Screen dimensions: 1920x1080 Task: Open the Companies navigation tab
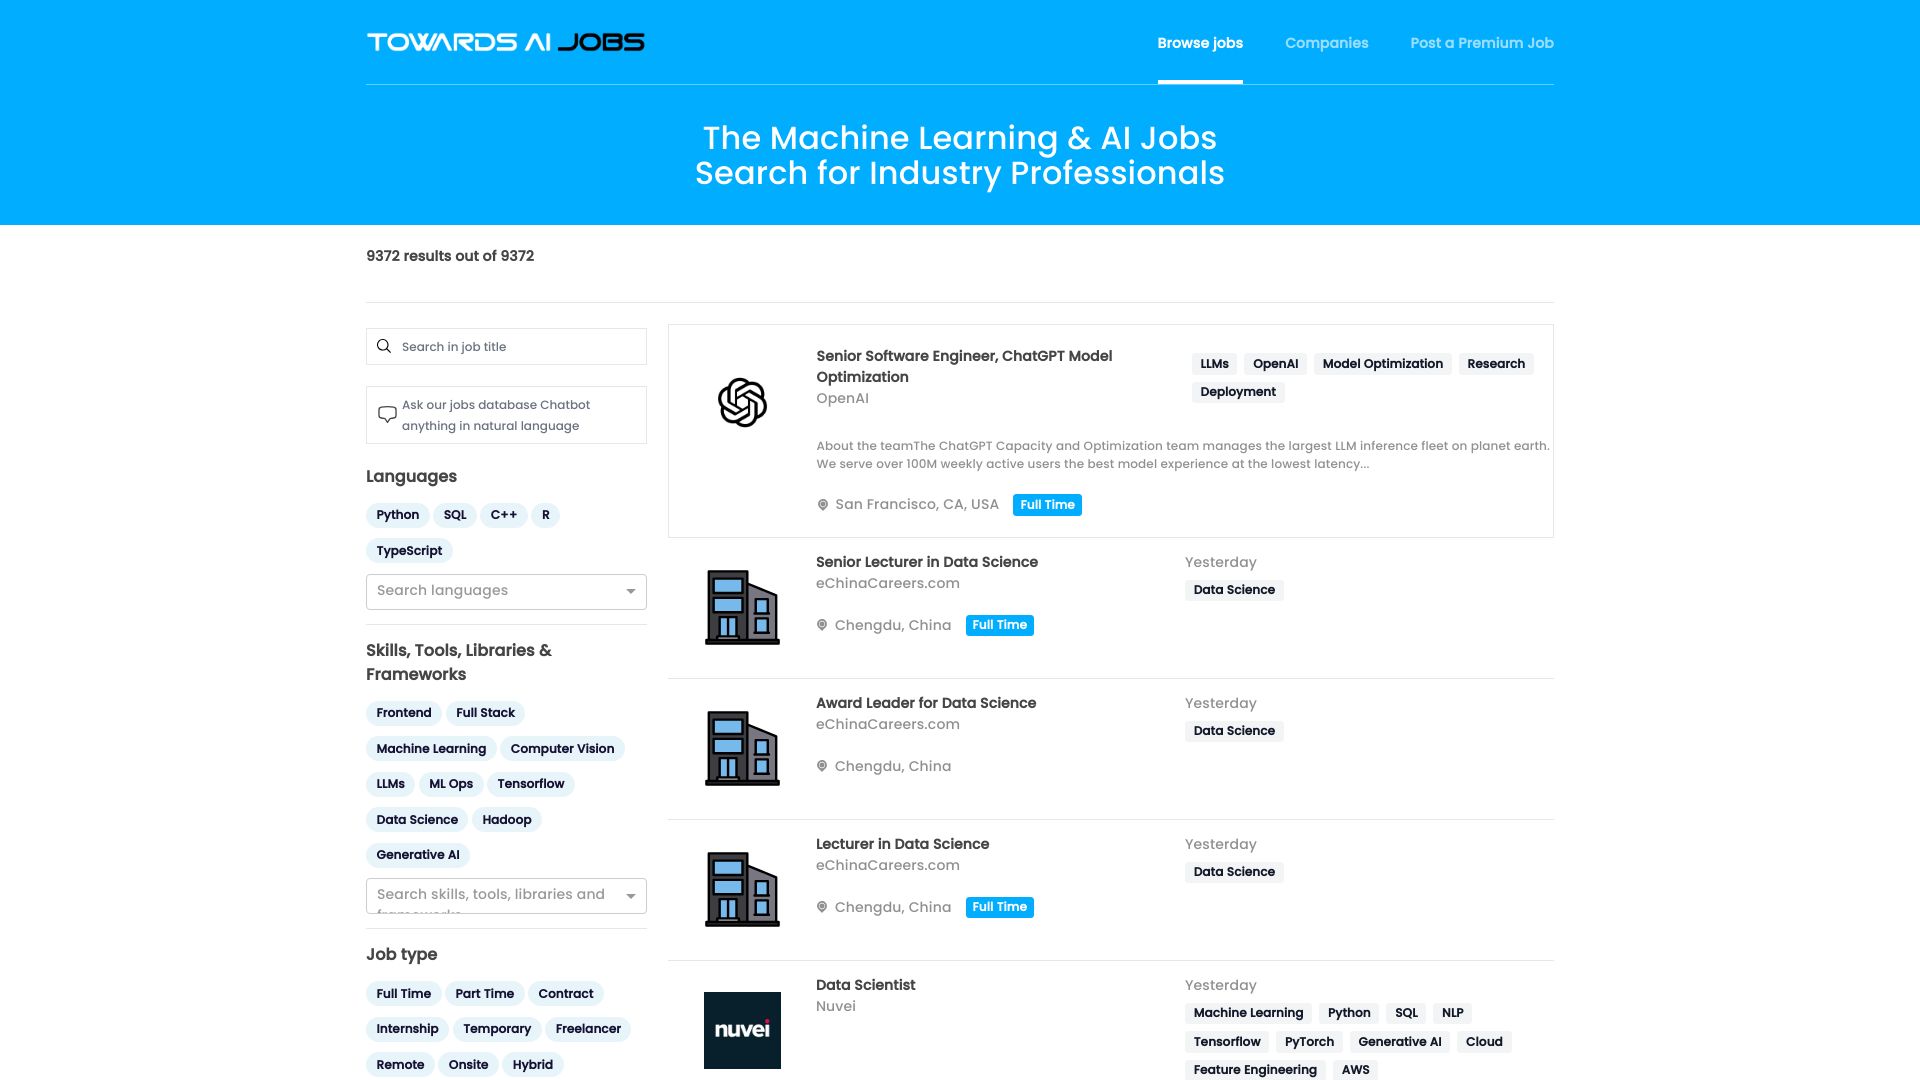click(x=1327, y=42)
